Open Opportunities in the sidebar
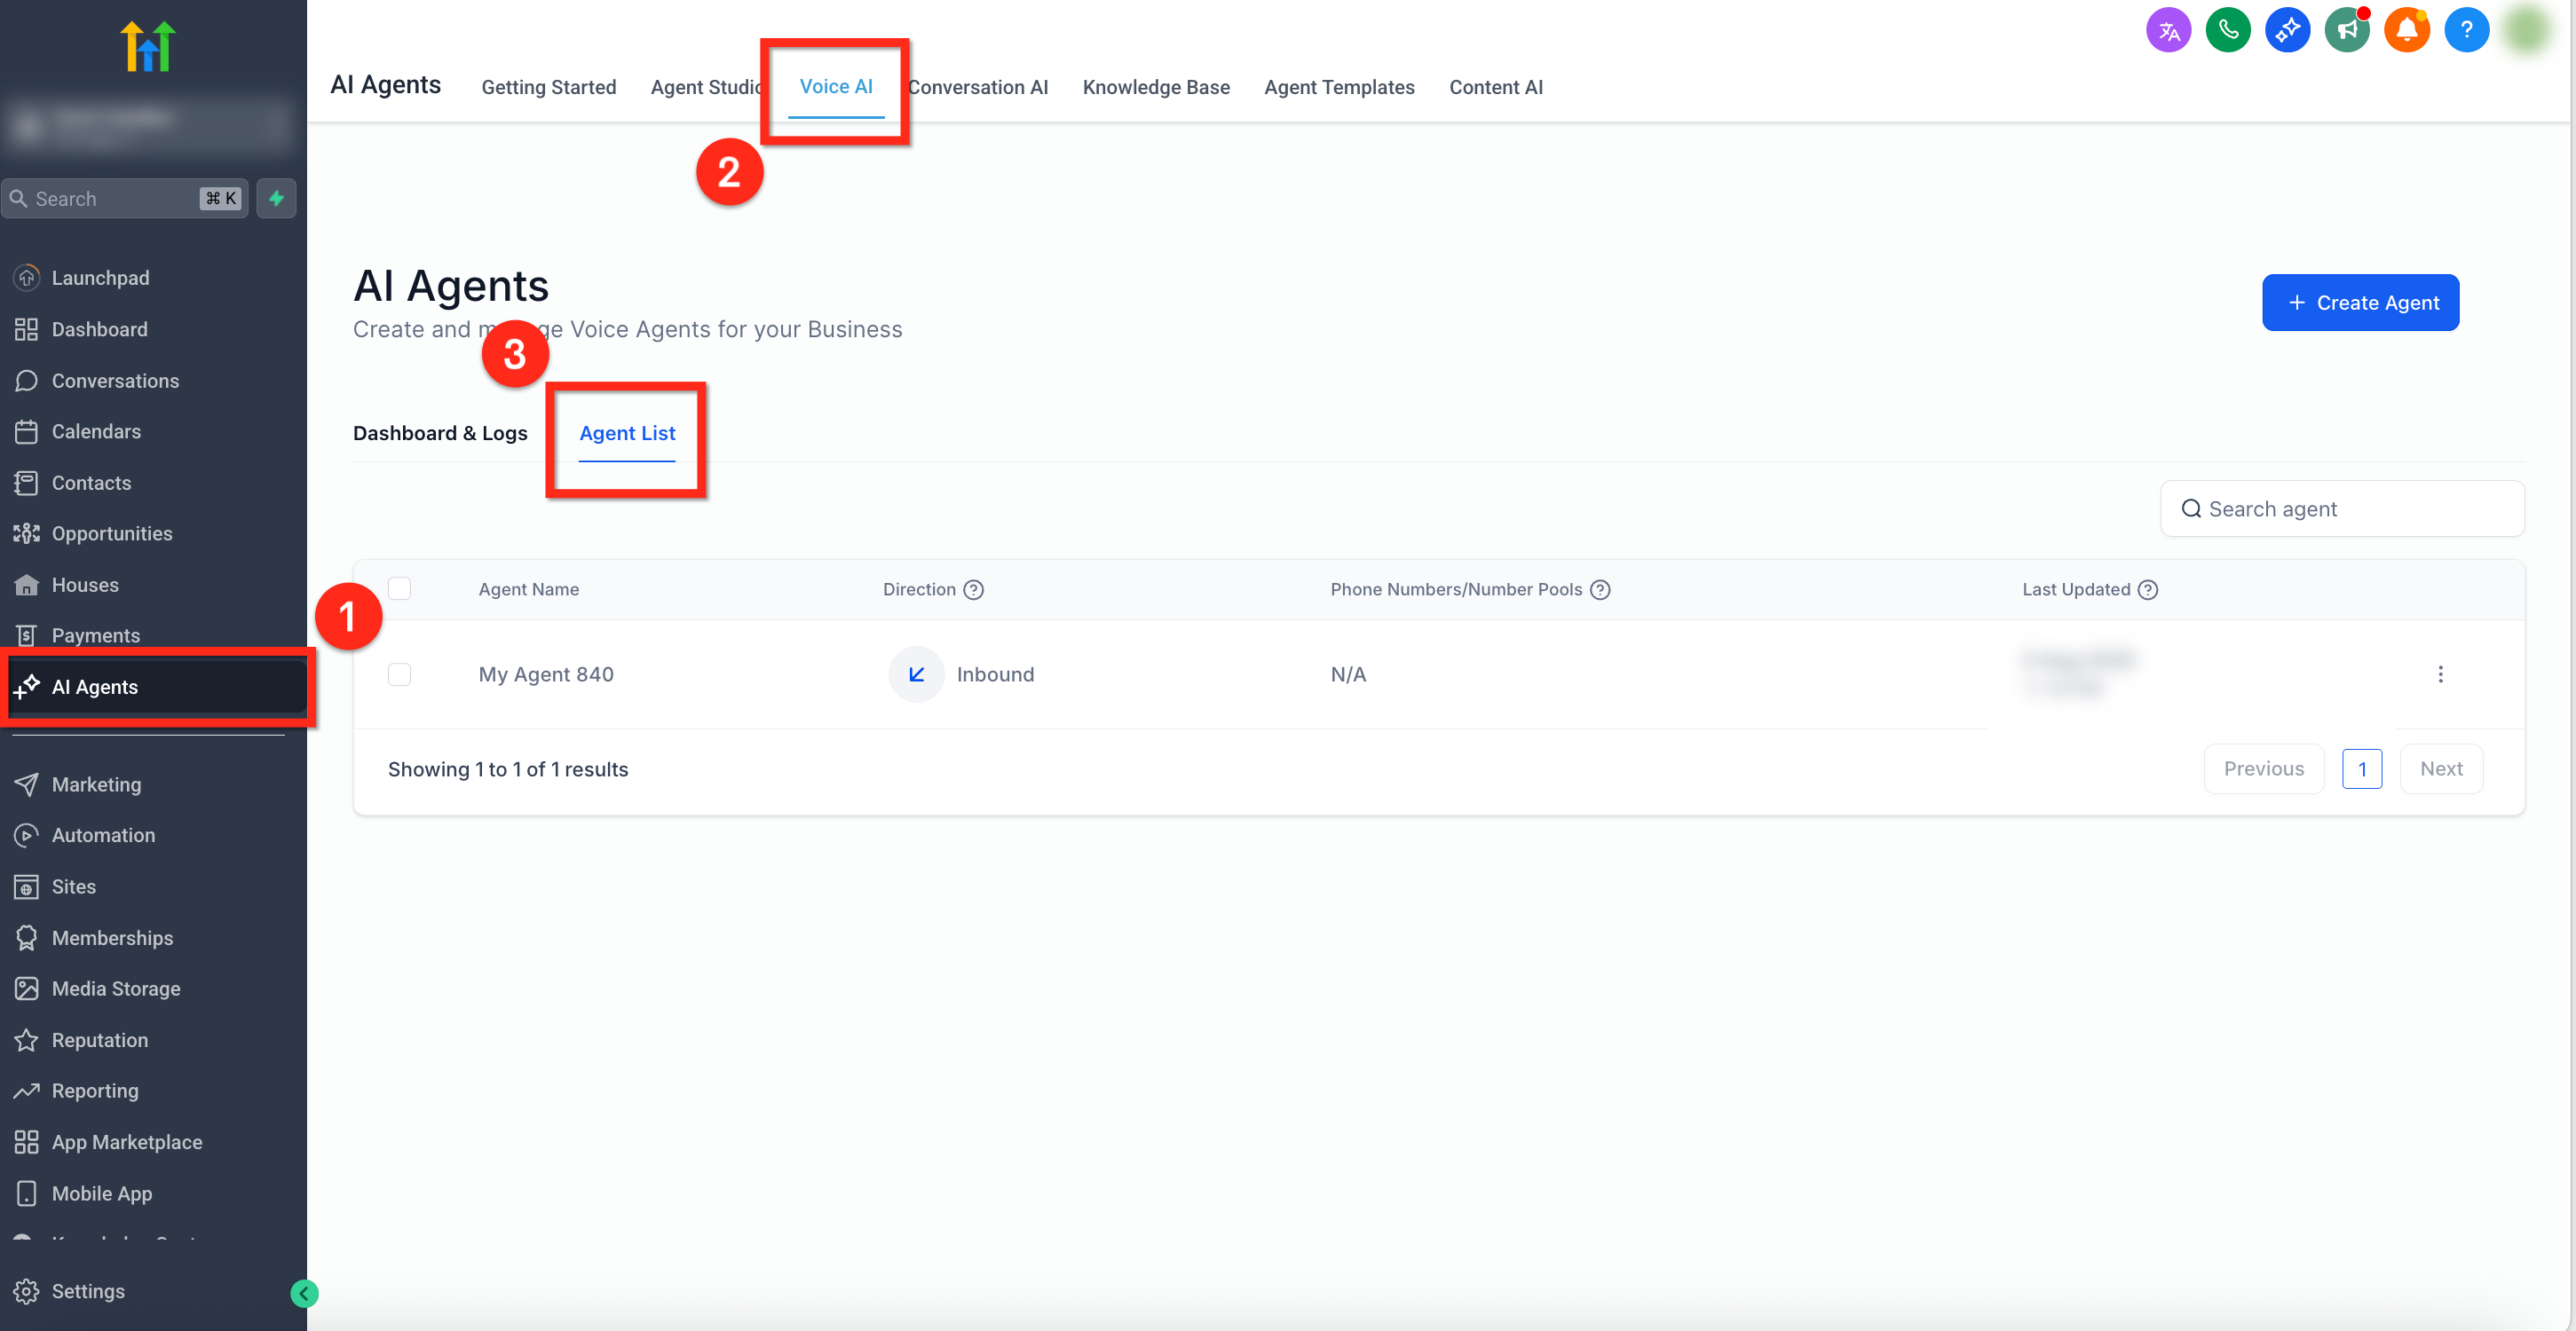 [112, 534]
